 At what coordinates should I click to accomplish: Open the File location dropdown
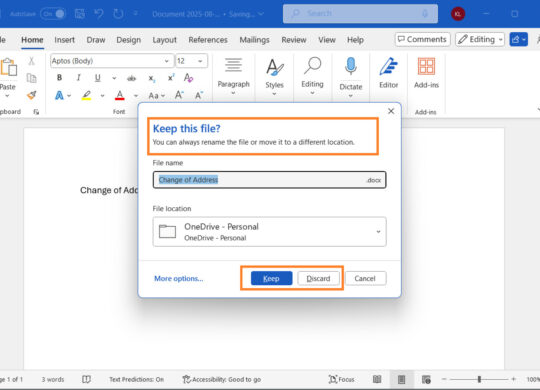[x=269, y=232]
